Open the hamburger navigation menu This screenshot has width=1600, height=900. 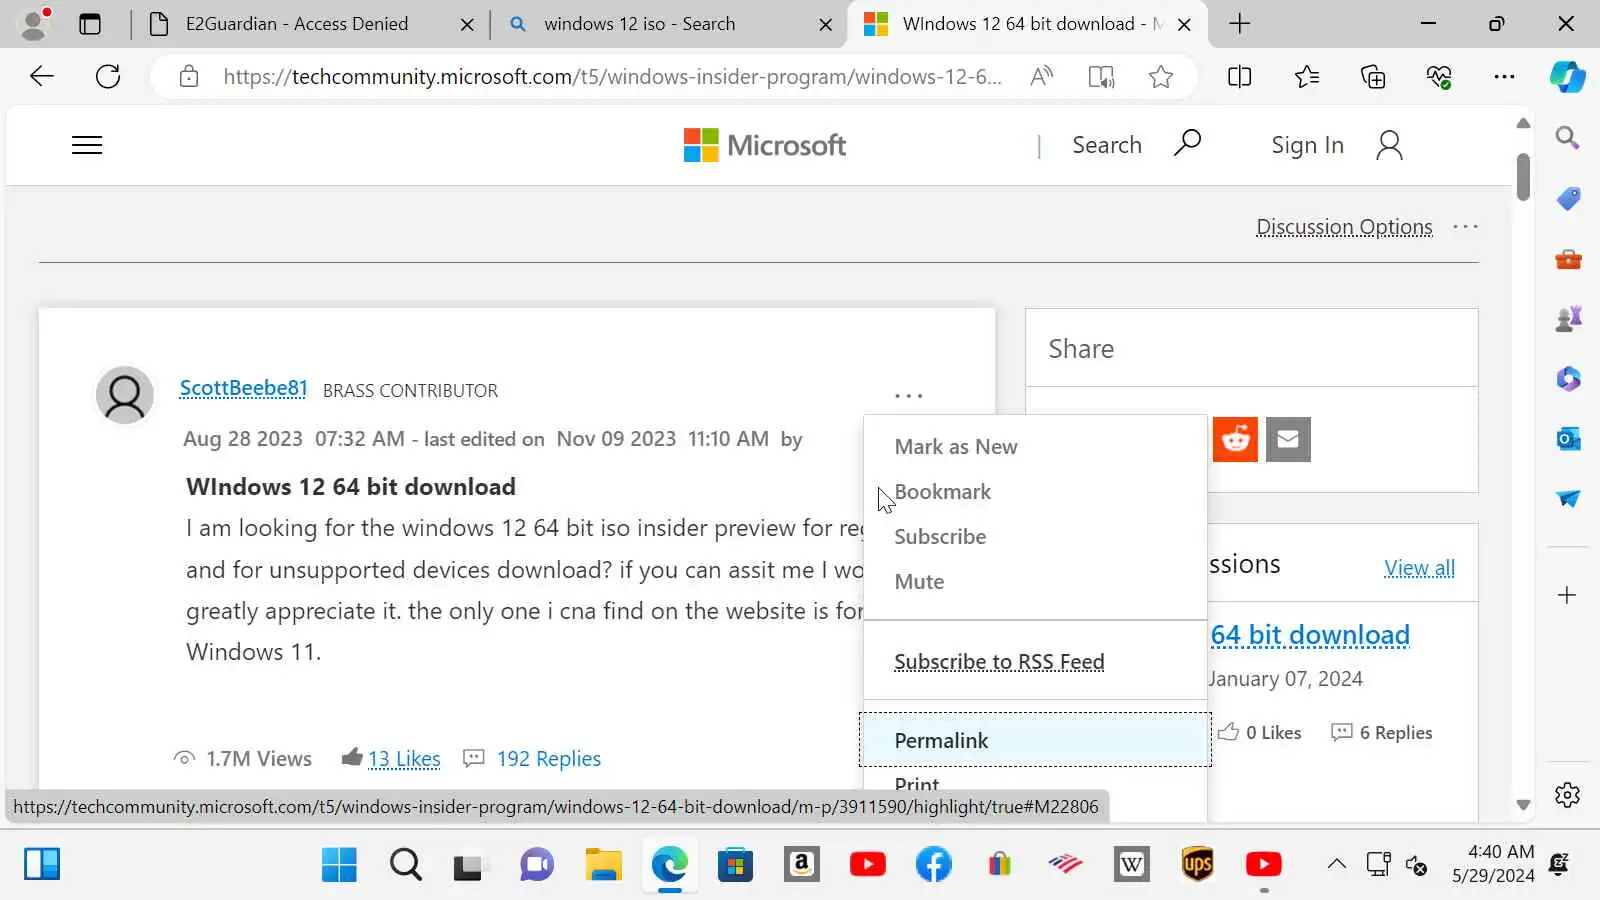[x=87, y=145]
